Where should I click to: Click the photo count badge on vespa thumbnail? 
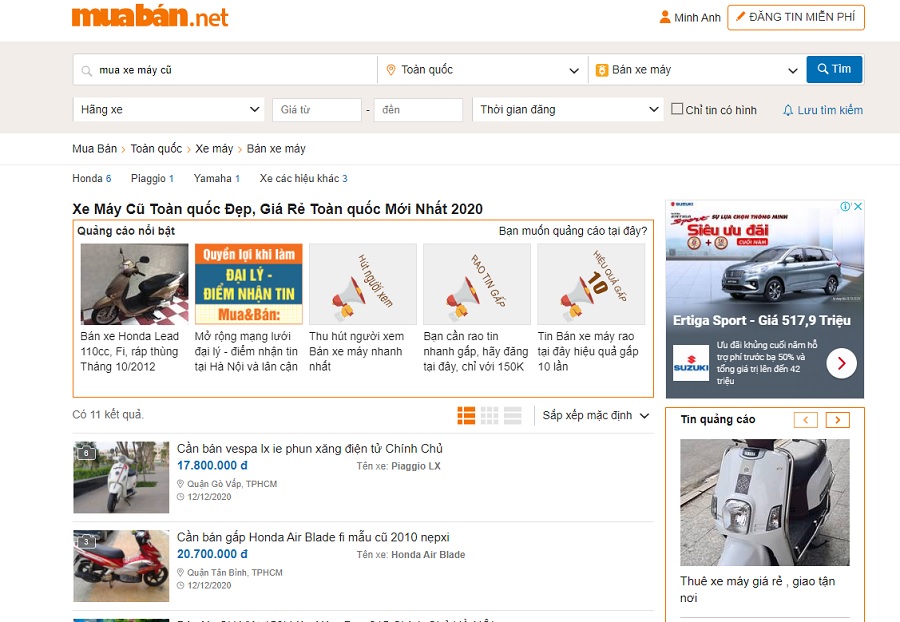pos(86,453)
